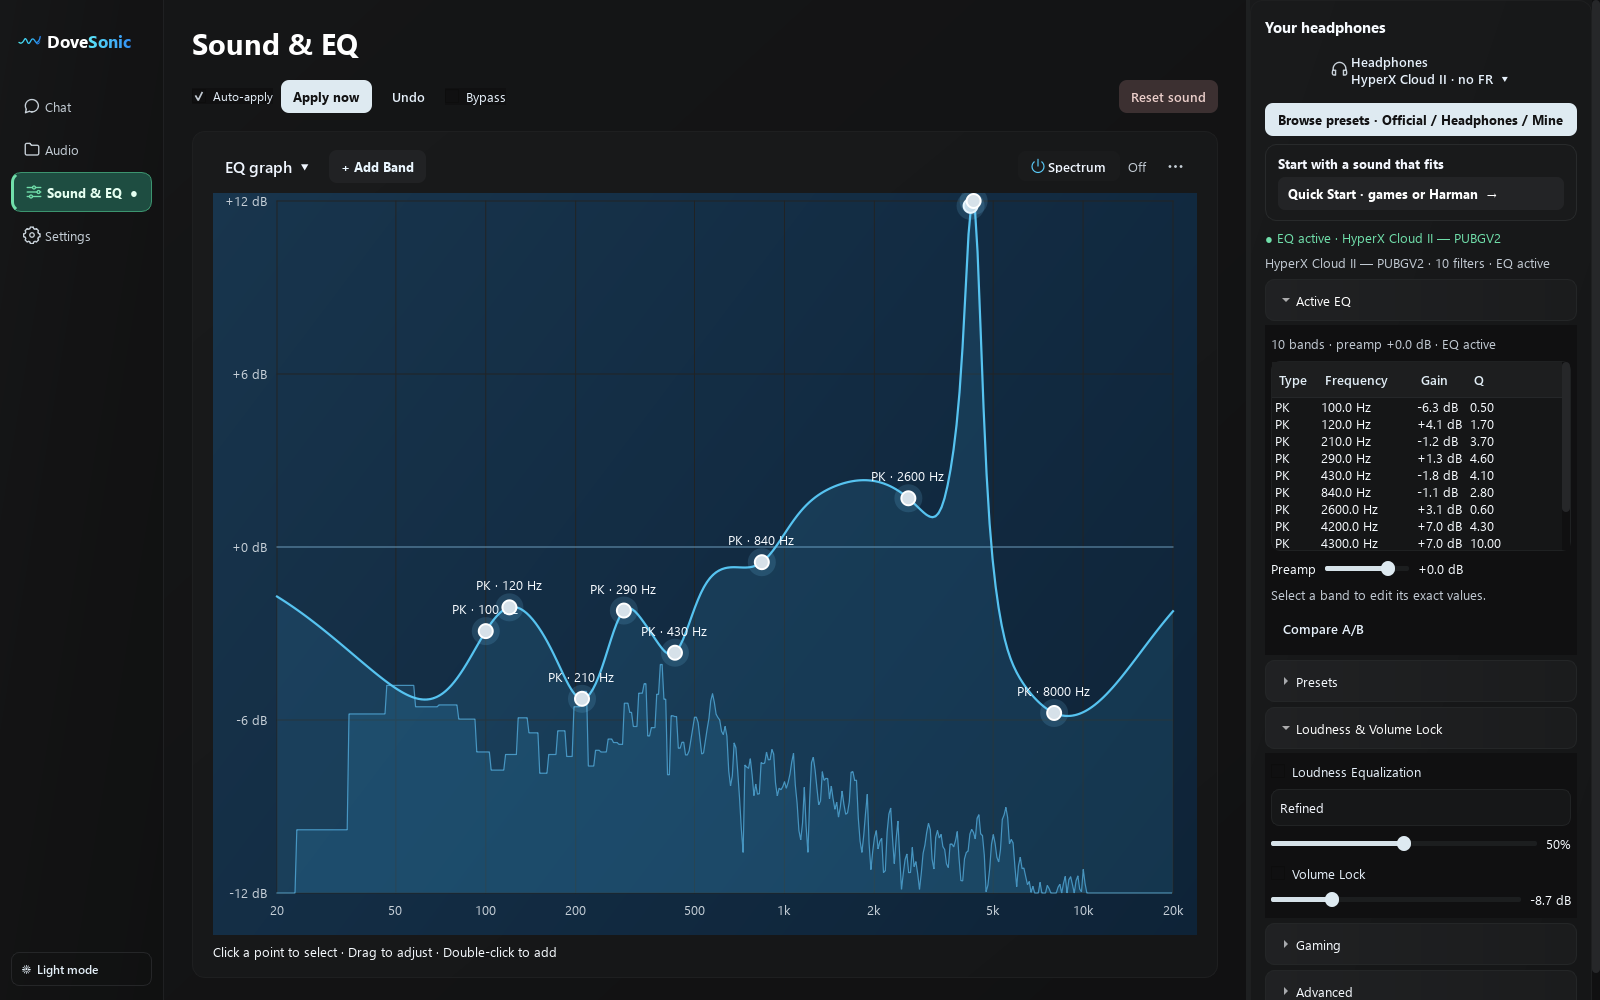Viewport: 1600px width, 1000px height.
Task: Select the PK 840 Hz band point
Action: [762, 562]
